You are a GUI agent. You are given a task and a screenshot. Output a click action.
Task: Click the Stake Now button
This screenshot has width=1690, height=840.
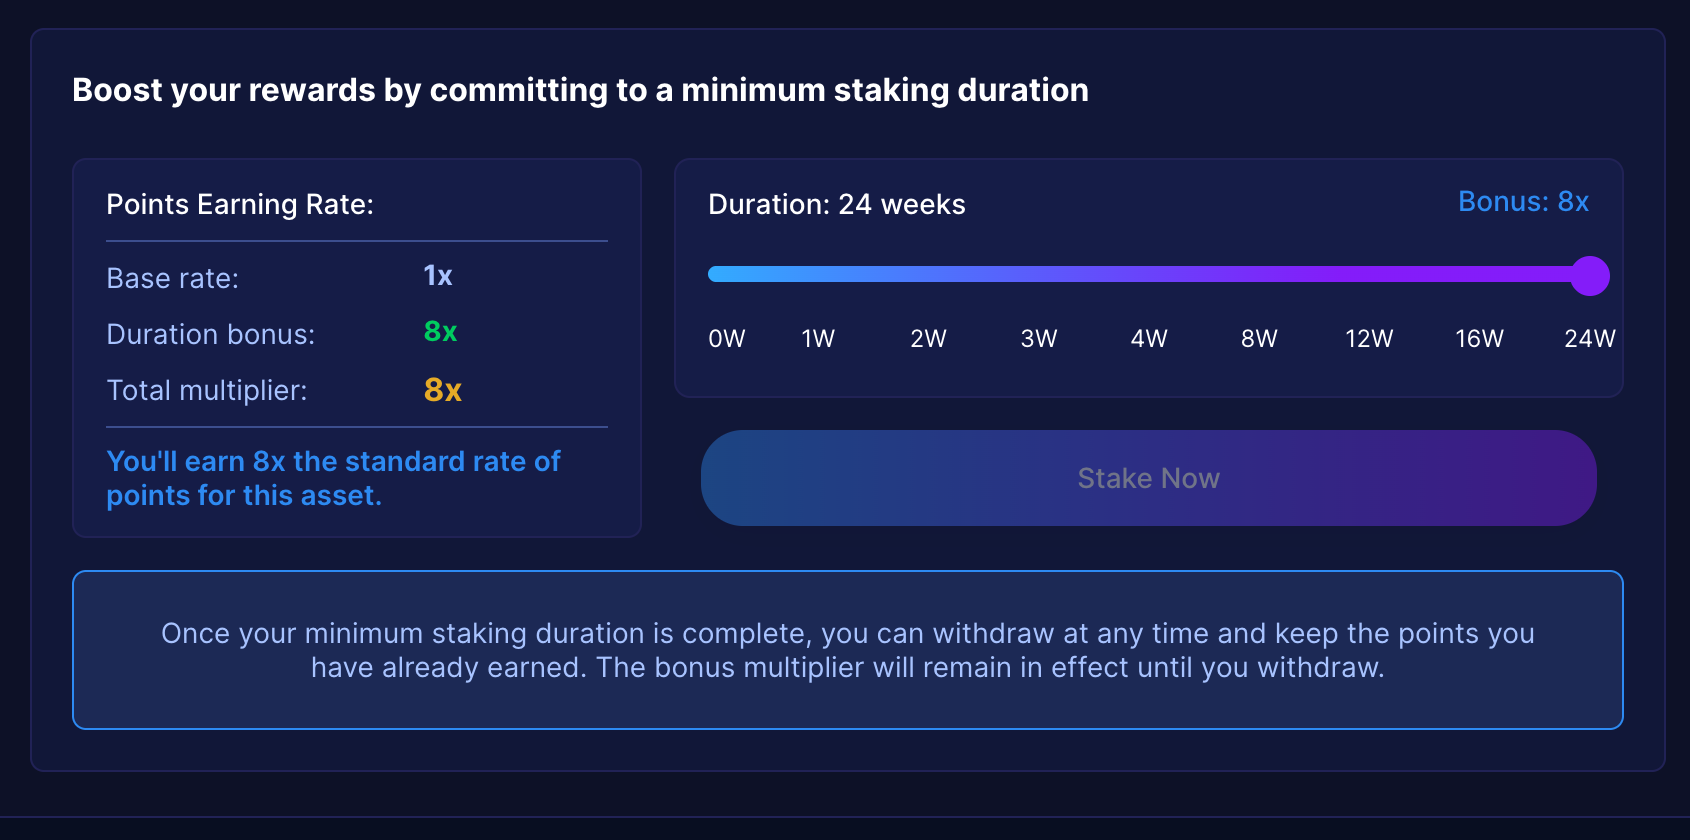click(x=1148, y=478)
